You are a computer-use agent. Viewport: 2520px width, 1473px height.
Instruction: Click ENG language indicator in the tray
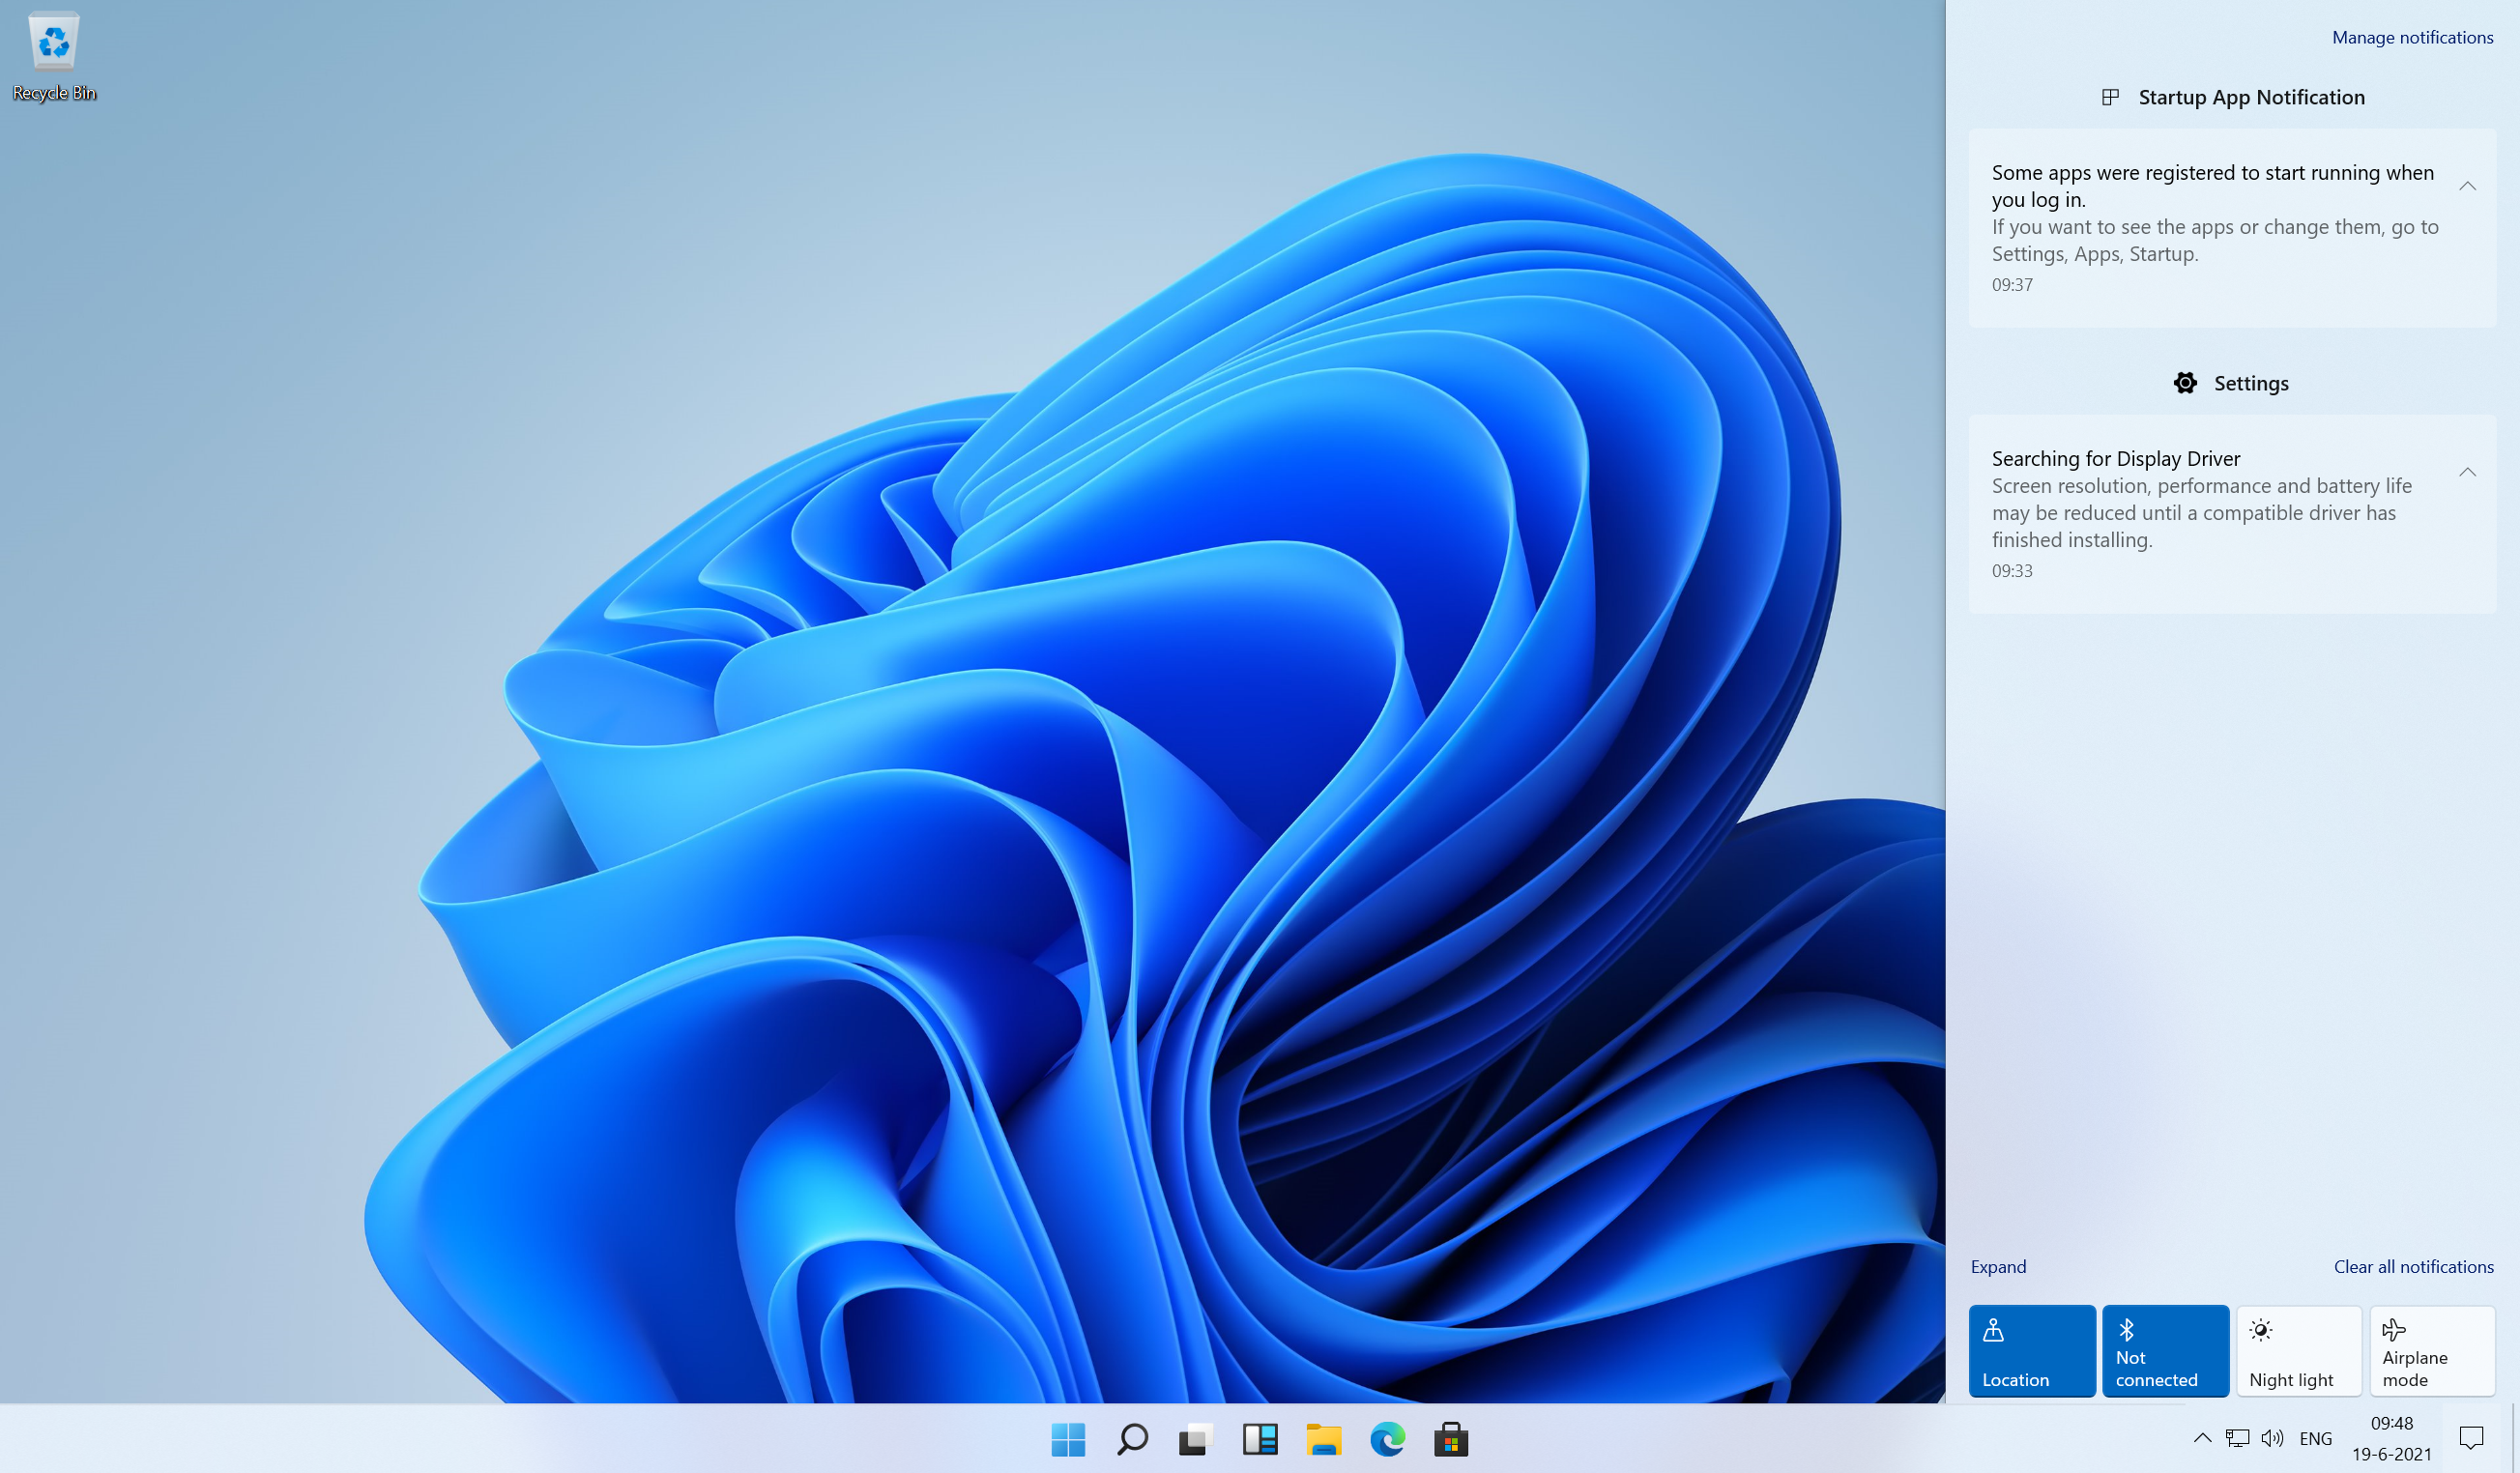[x=2315, y=1438]
